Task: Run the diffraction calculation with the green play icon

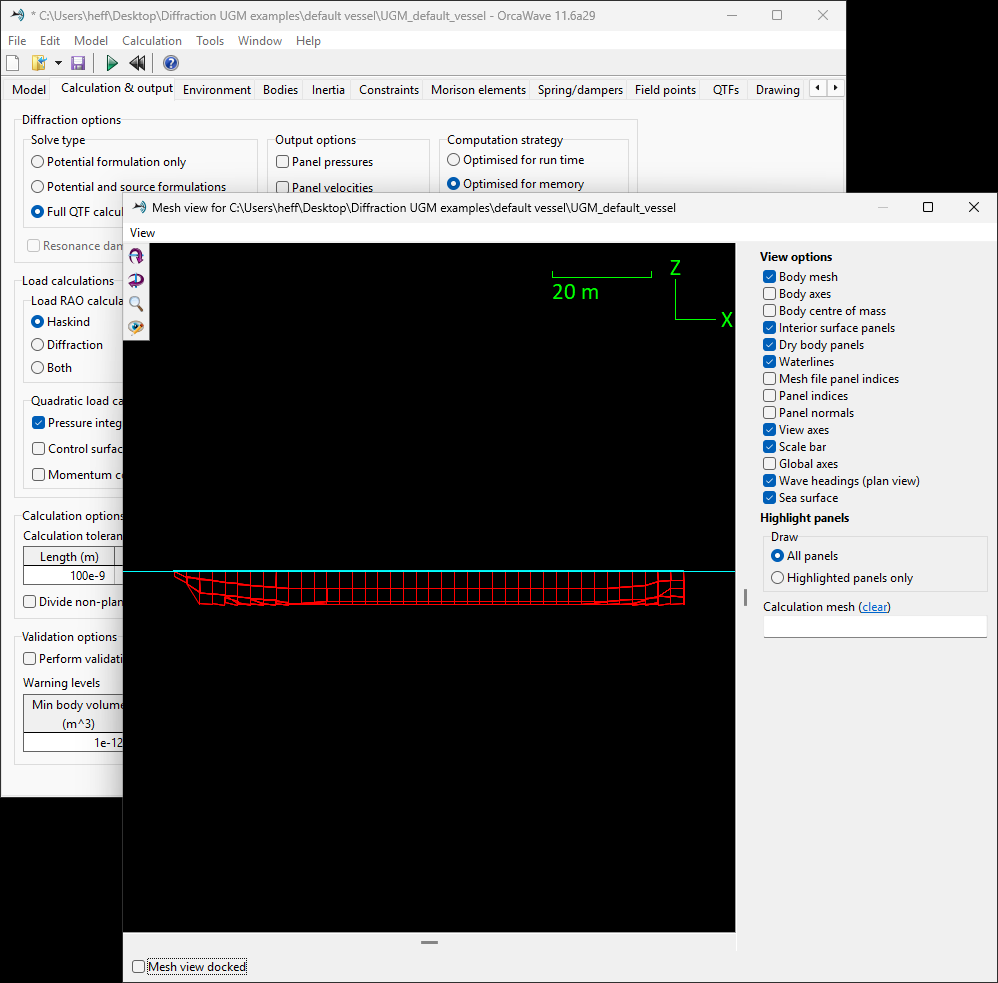Action: (111, 62)
